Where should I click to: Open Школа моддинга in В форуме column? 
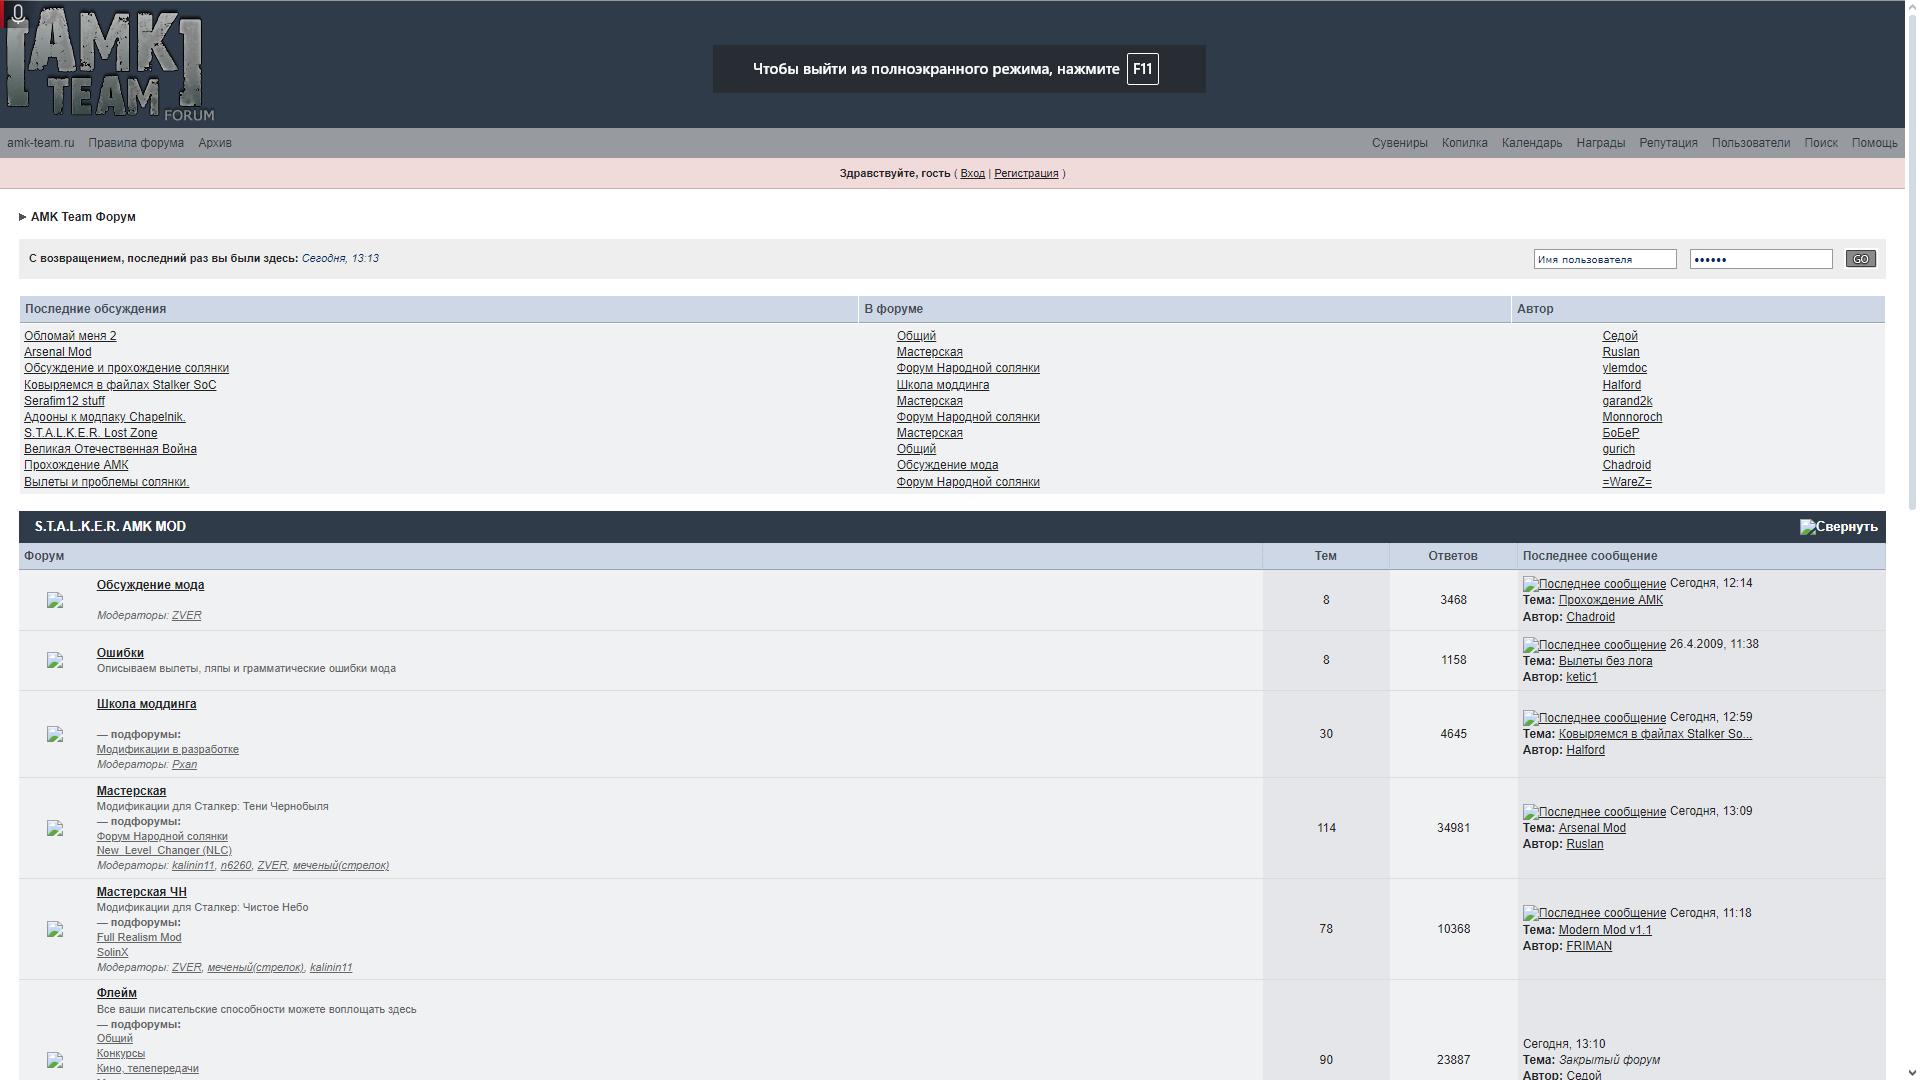(x=943, y=385)
